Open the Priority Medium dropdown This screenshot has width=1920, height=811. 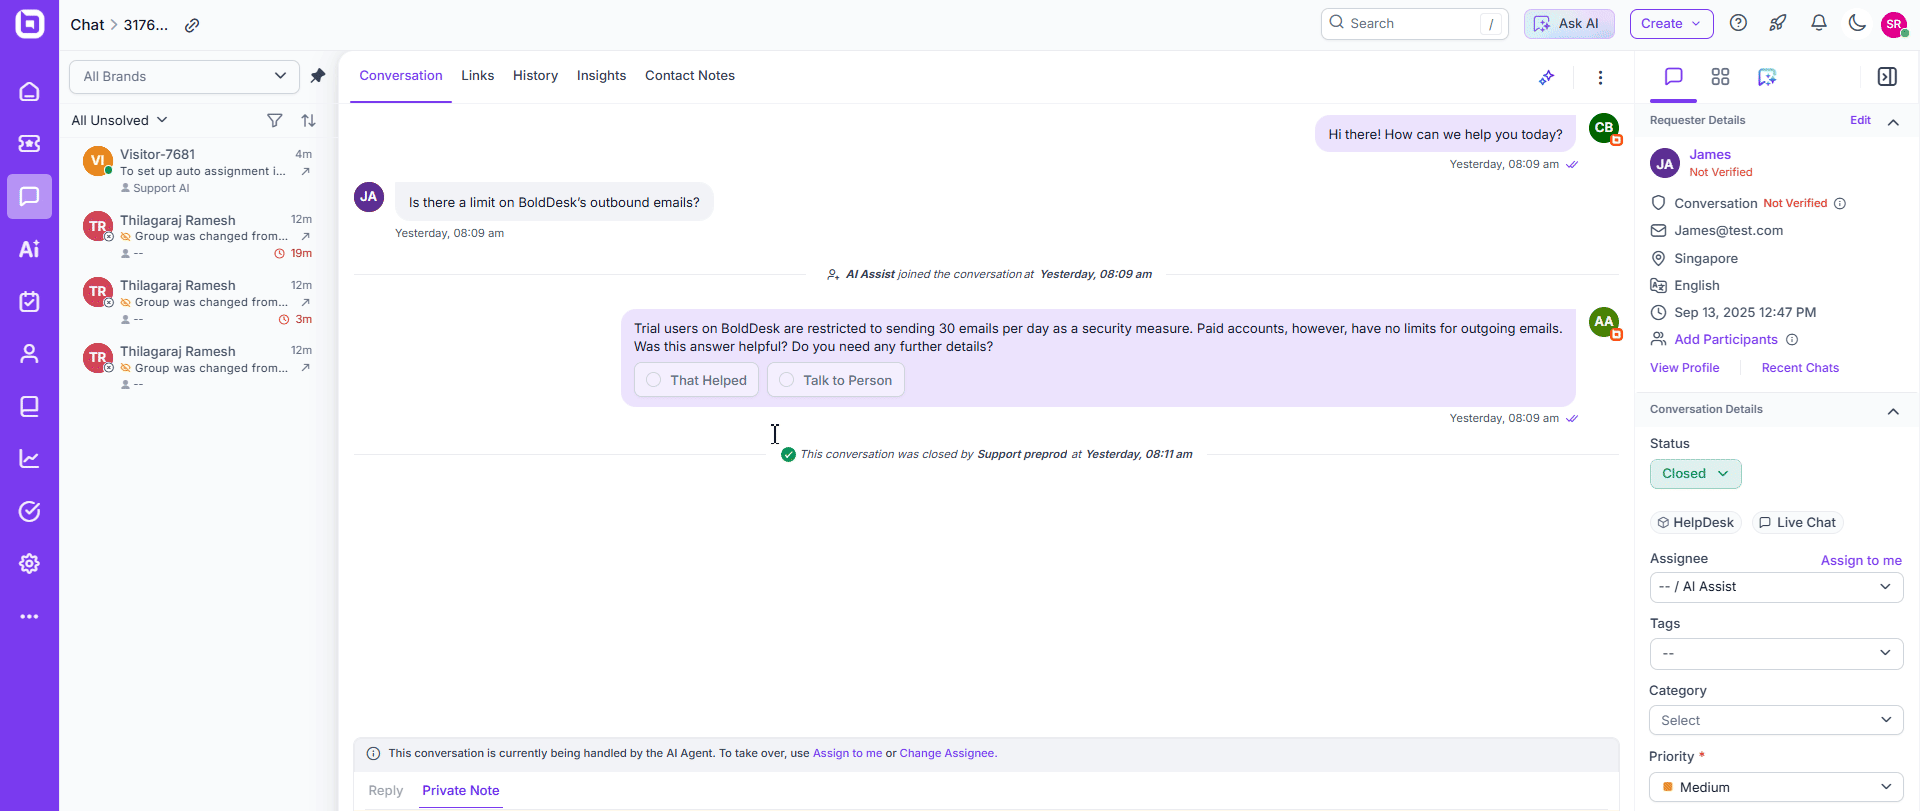tap(1776, 787)
